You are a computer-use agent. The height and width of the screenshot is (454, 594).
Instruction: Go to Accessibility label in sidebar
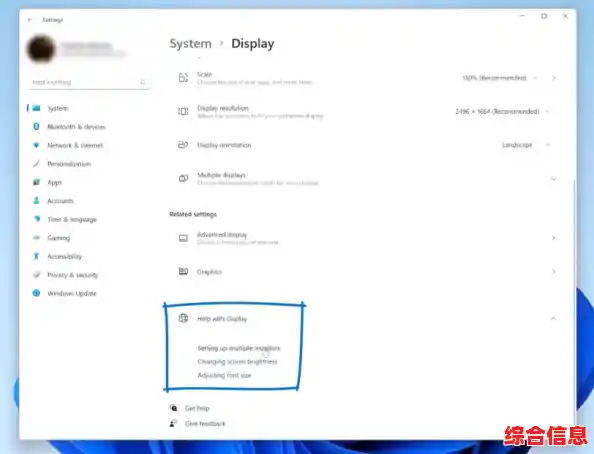coord(64,257)
